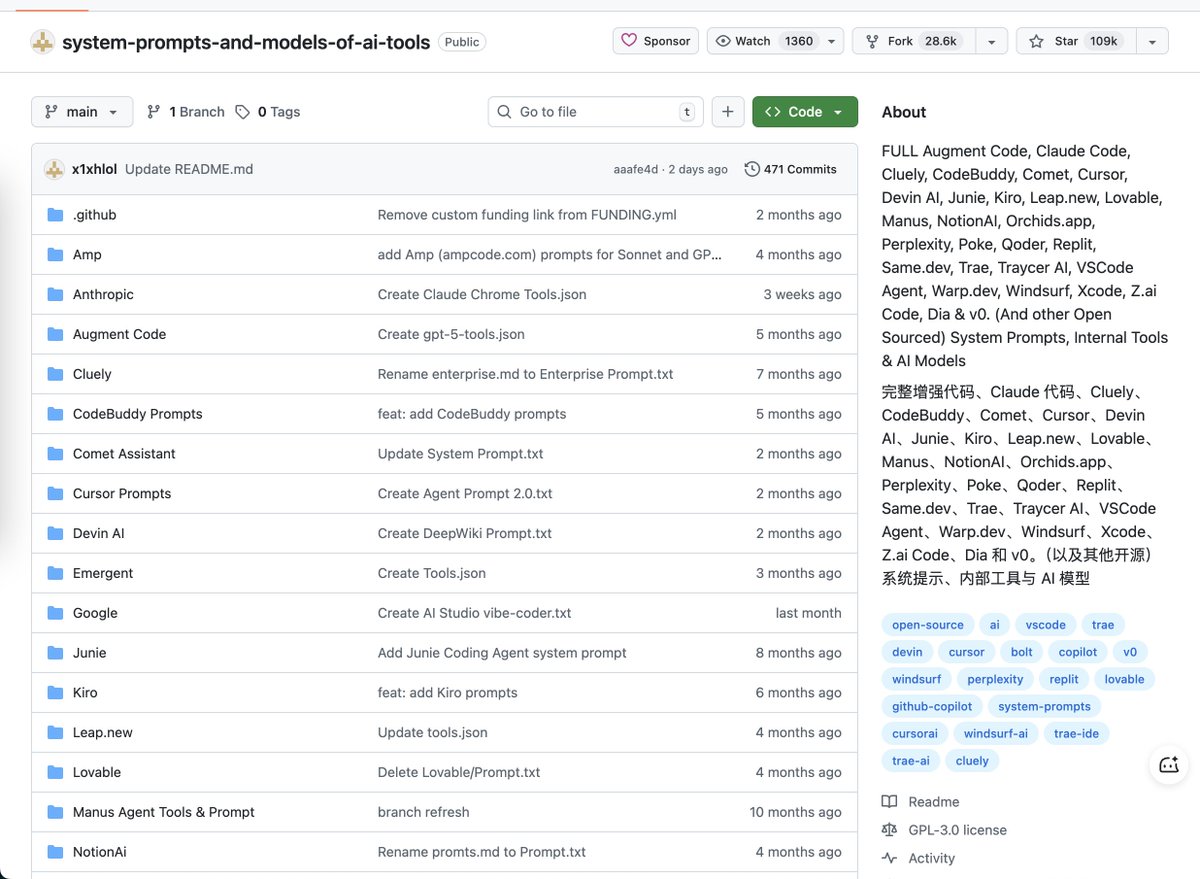
Task: Open the CodeBuddy Prompts folder
Action: 138,414
